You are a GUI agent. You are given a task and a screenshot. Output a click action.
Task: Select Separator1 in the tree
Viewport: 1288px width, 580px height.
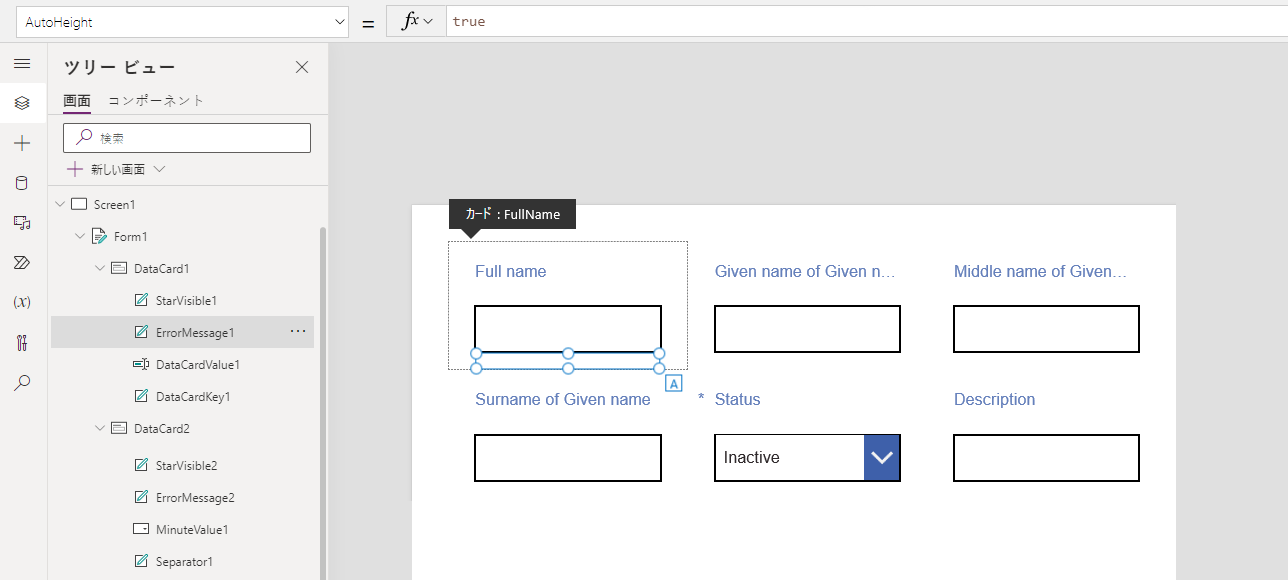pyautogui.click(x=184, y=561)
